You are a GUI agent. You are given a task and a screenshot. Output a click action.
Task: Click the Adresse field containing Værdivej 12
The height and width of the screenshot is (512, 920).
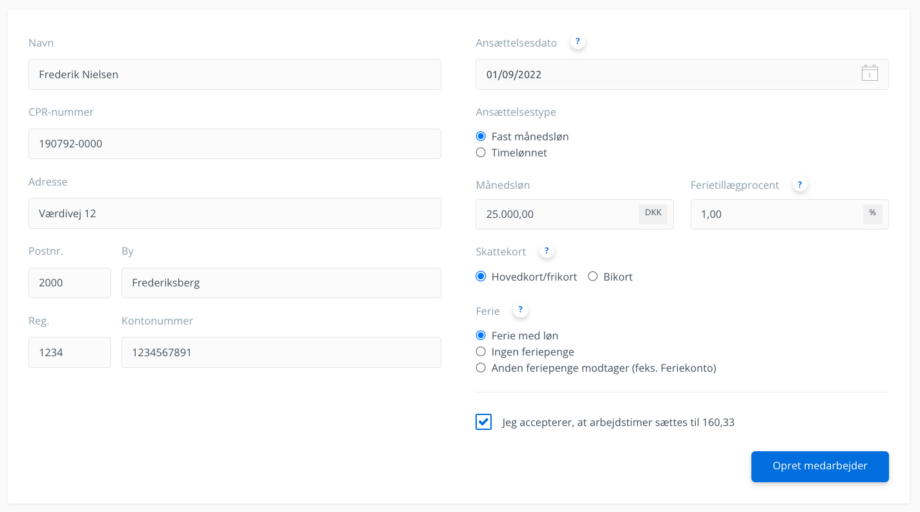[235, 213]
